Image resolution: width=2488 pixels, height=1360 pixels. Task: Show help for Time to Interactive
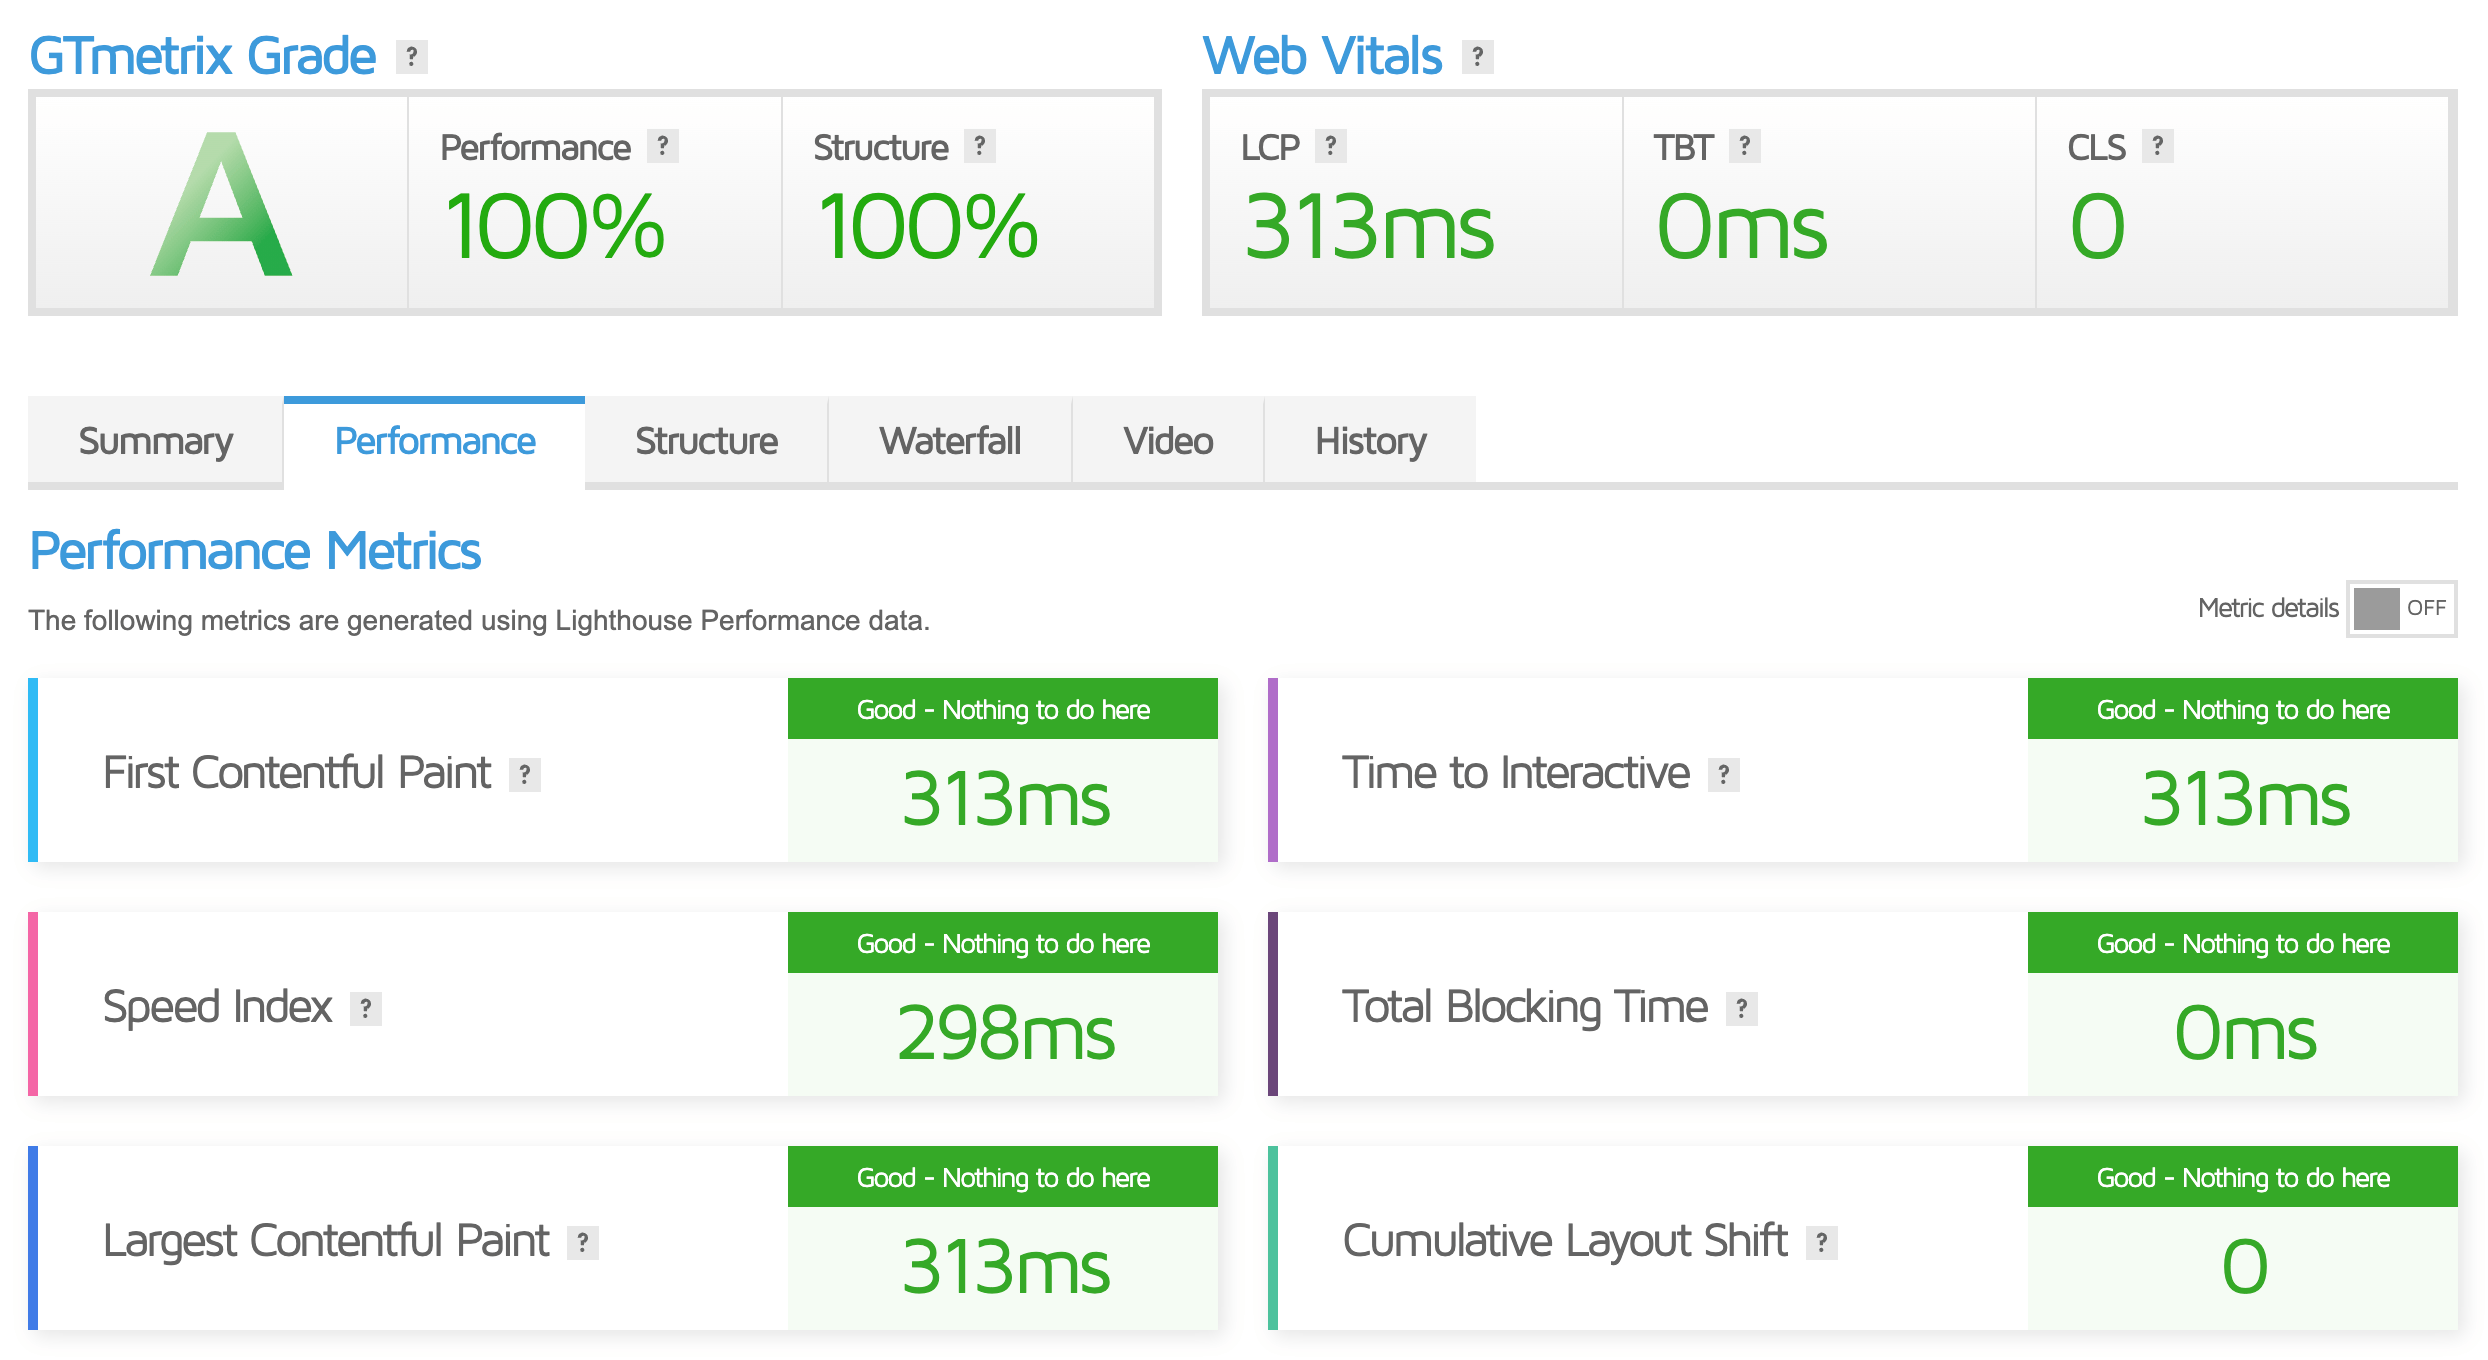[x=1723, y=775]
